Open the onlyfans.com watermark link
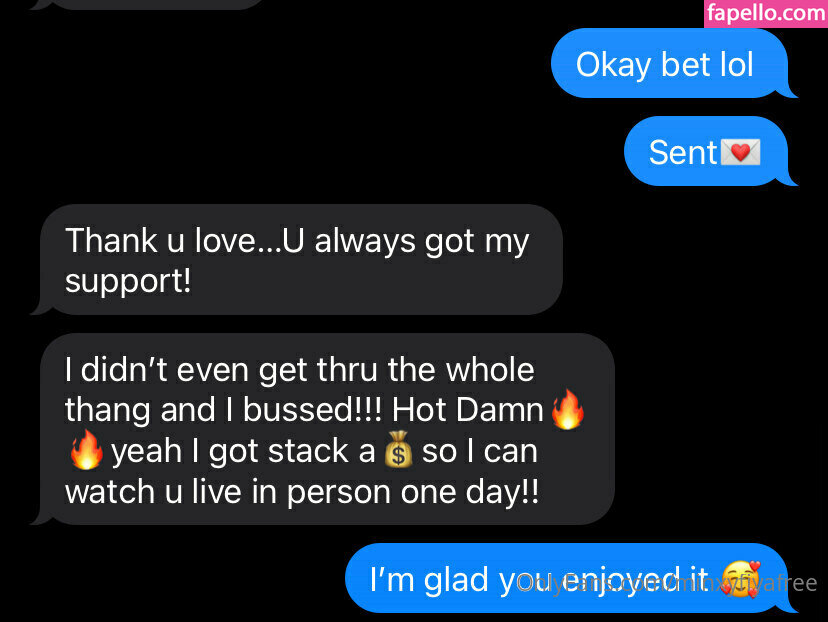This screenshot has height=622, width=828. point(666,583)
